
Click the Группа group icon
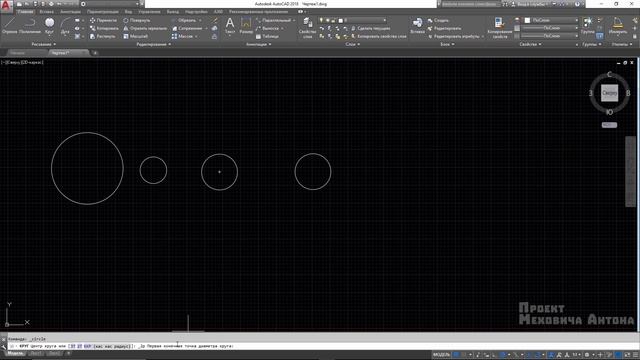[588, 25]
